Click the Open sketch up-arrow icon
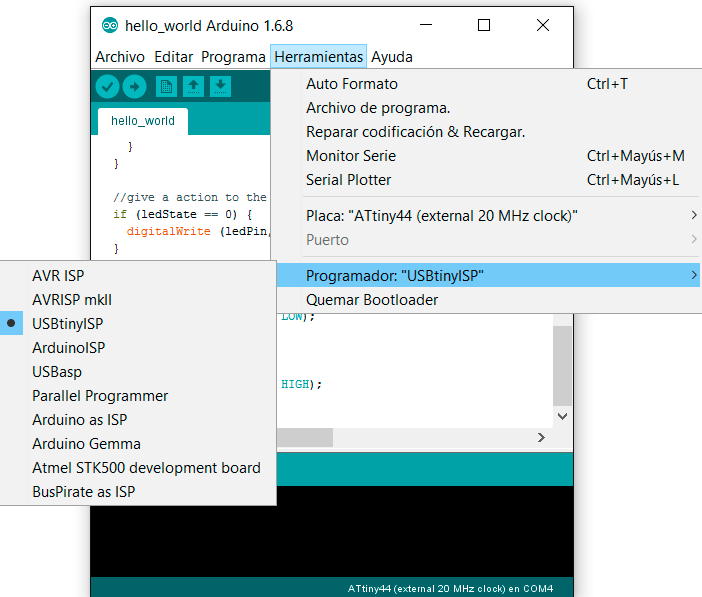702x597 pixels. 193,86
